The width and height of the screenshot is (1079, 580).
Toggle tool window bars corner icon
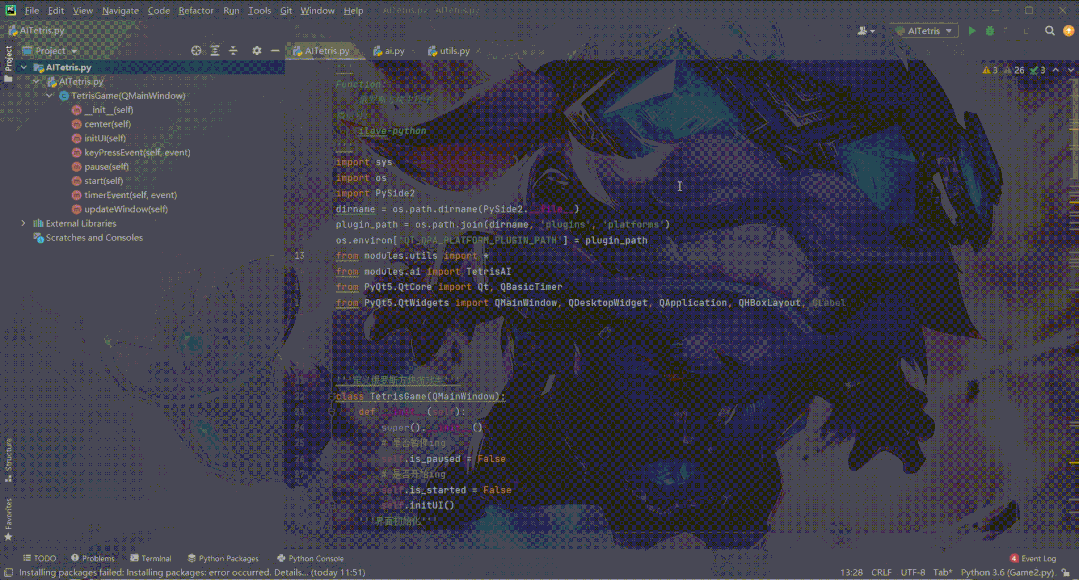coord(8,572)
